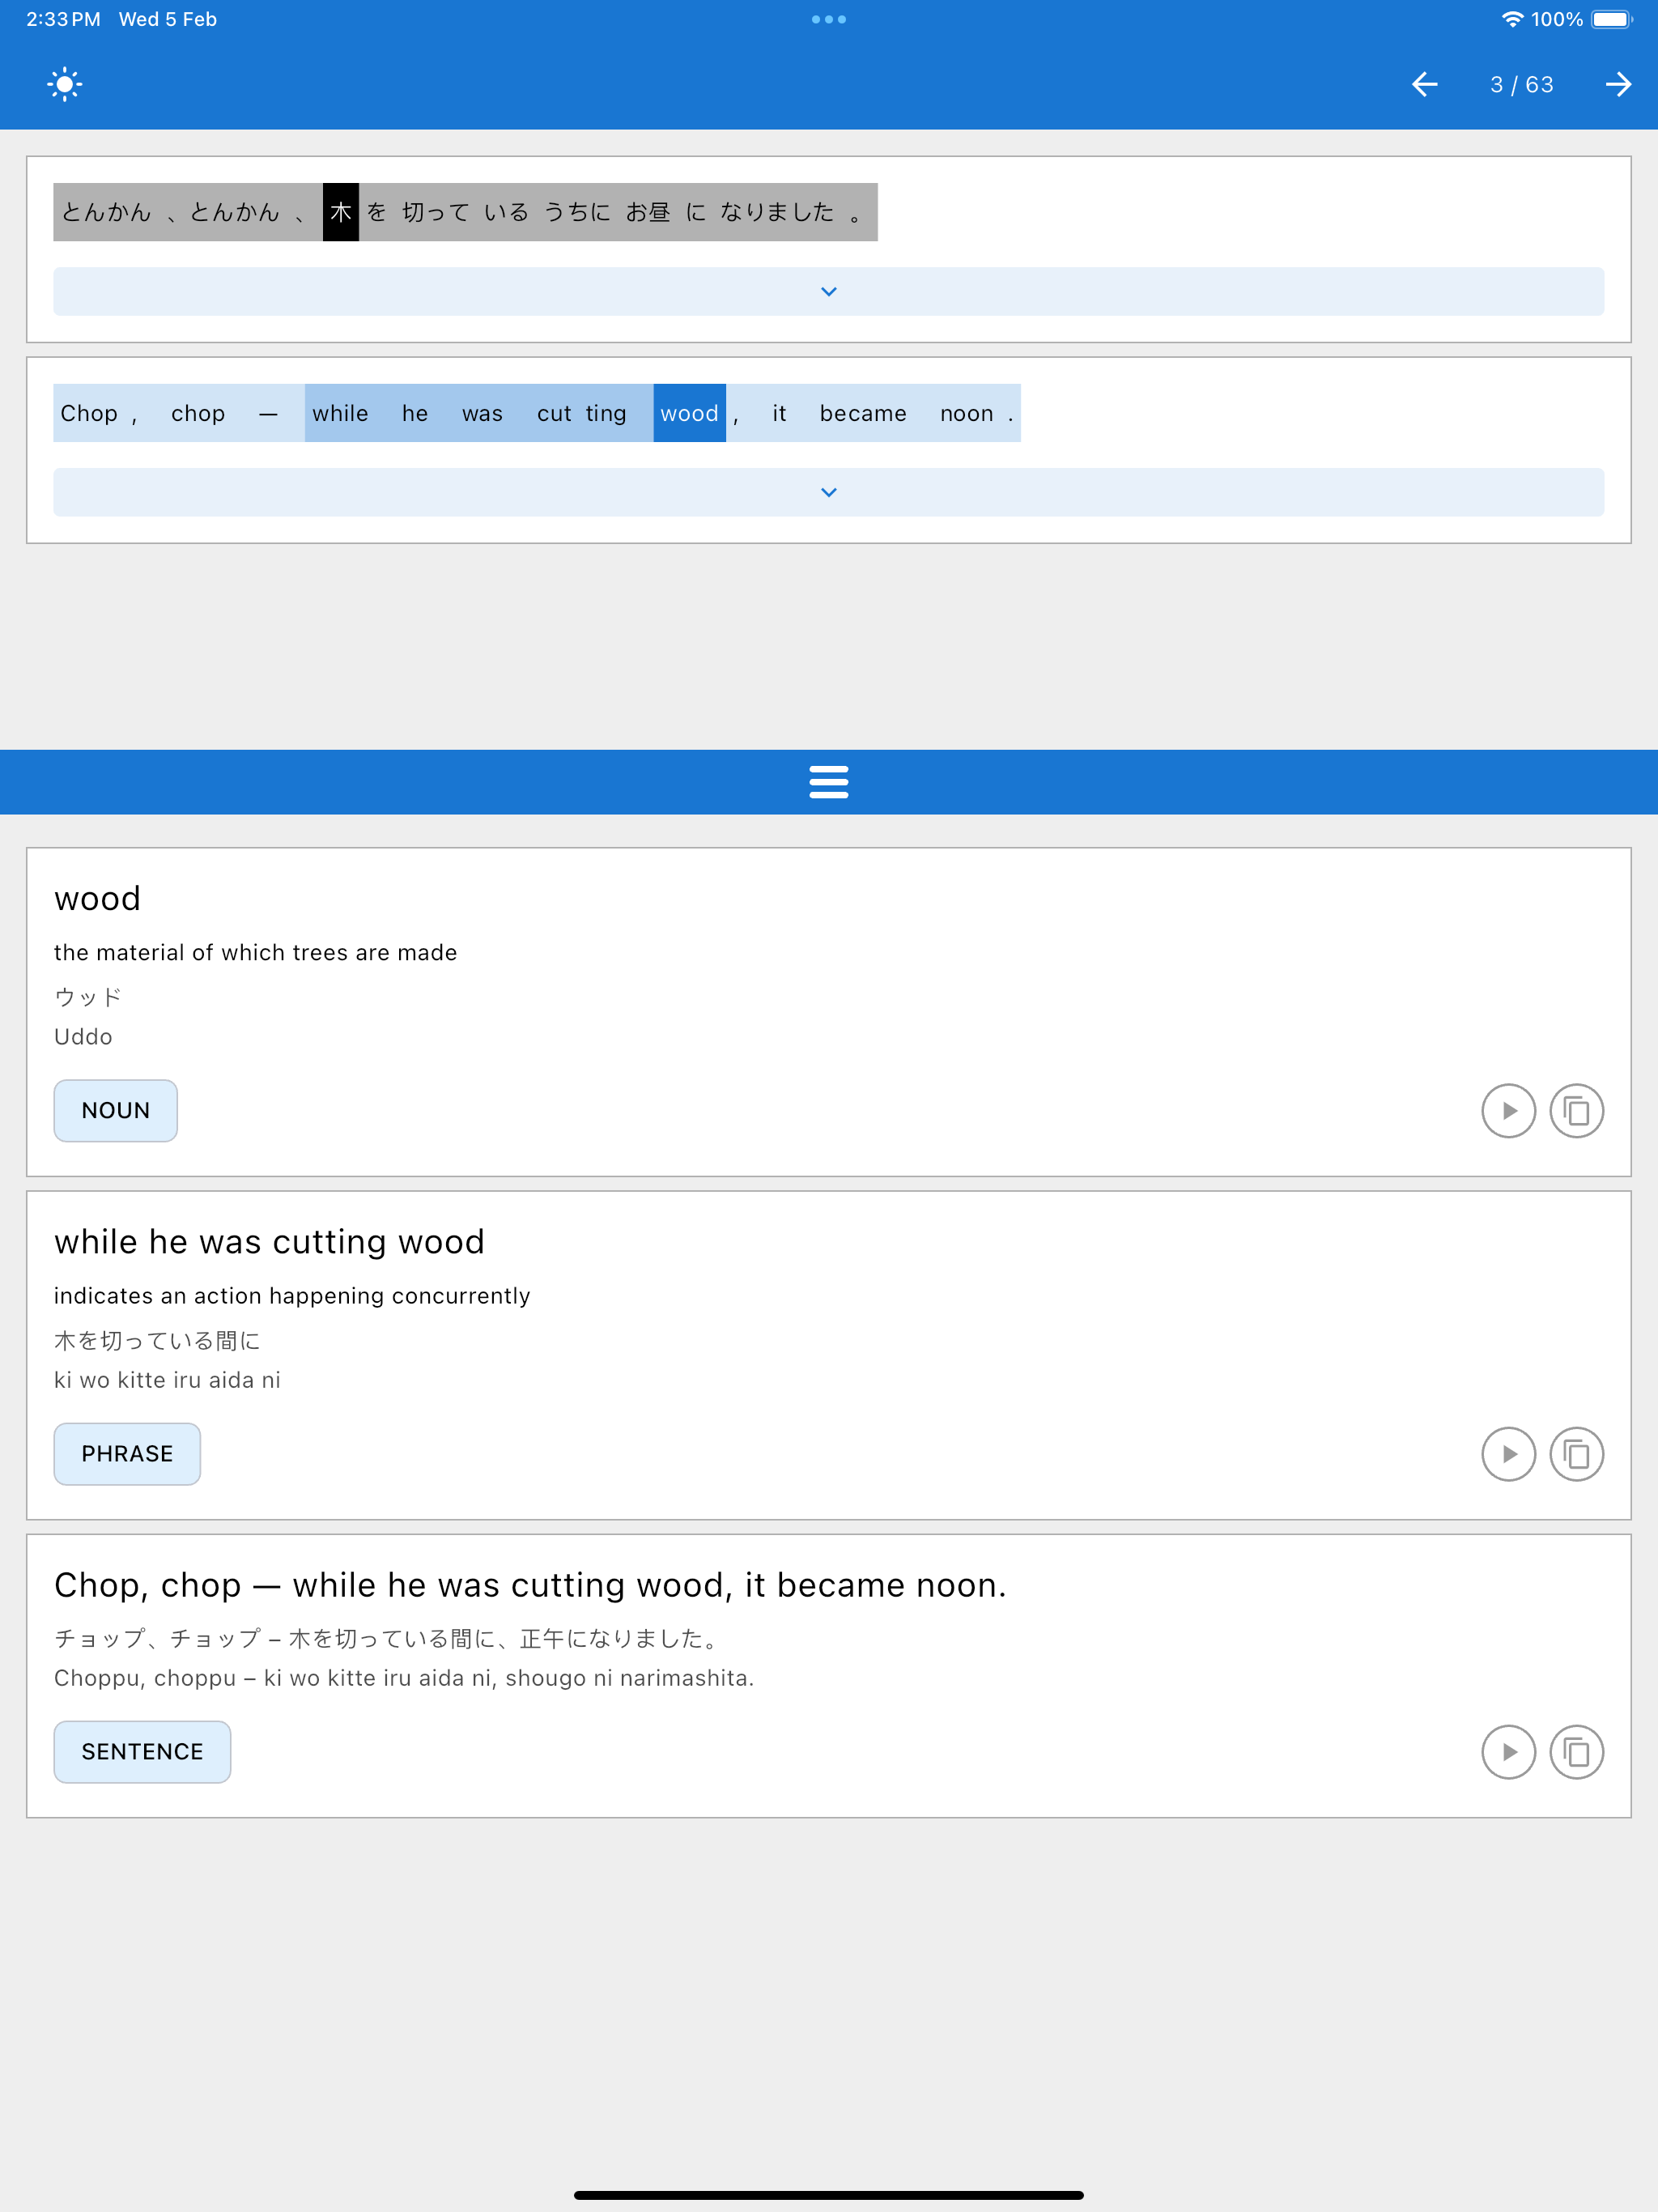Play audio for the full sentence entry

tap(1508, 1752)
